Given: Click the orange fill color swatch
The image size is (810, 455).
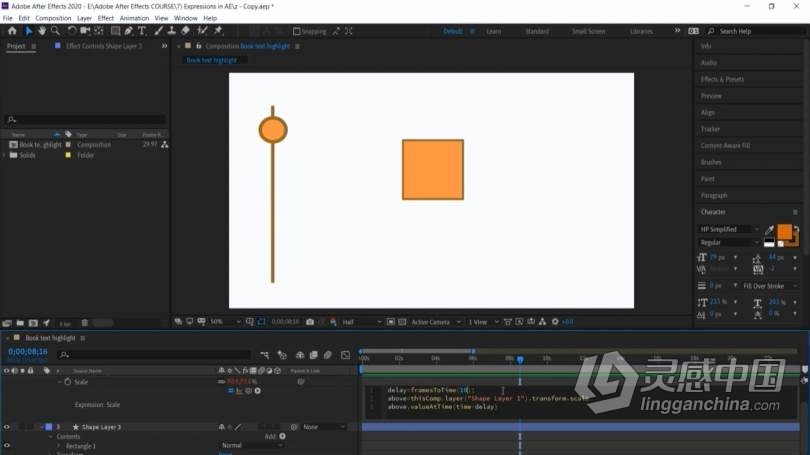Looking at the screenshot, I should 784,231.
